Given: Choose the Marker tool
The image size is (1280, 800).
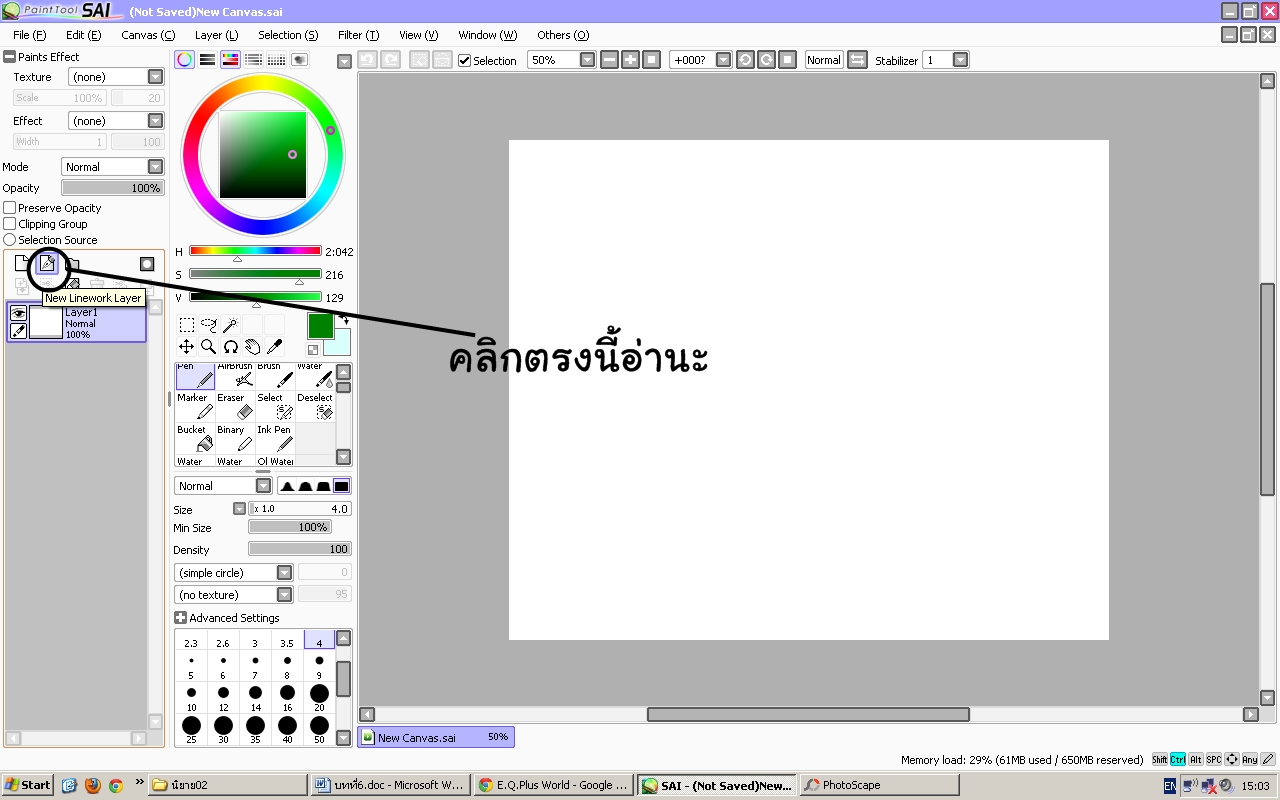Looking at the screenshot, I should click(195, 406).
